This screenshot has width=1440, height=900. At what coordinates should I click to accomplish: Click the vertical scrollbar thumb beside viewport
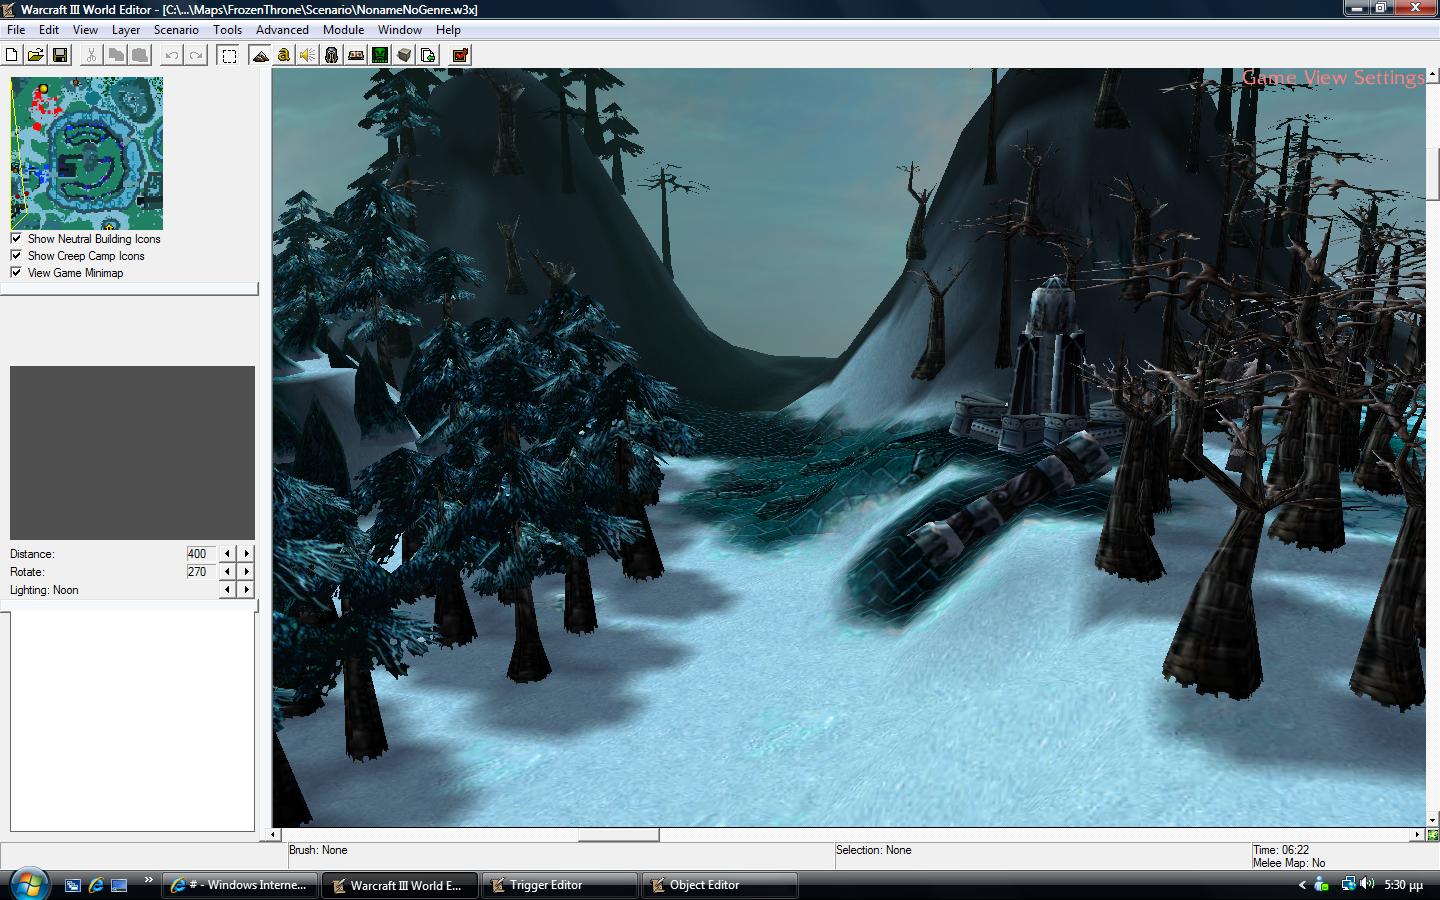(x=1432, y=175)
